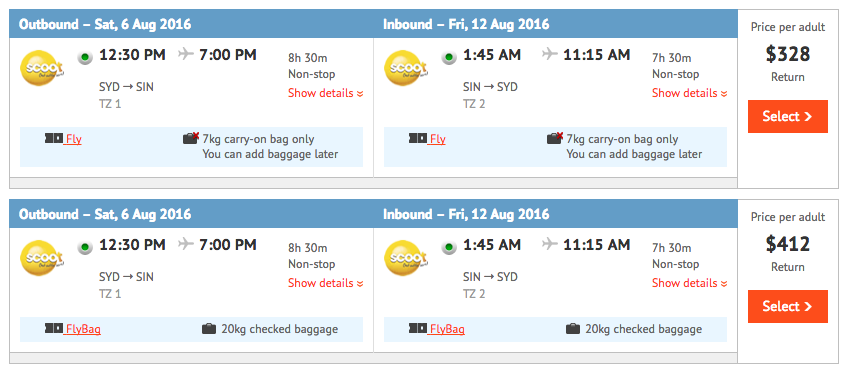Screen dimensions: 844x370
Task: Open the Fly fare link on inbound $328 flight
Action: coord(438,139)
